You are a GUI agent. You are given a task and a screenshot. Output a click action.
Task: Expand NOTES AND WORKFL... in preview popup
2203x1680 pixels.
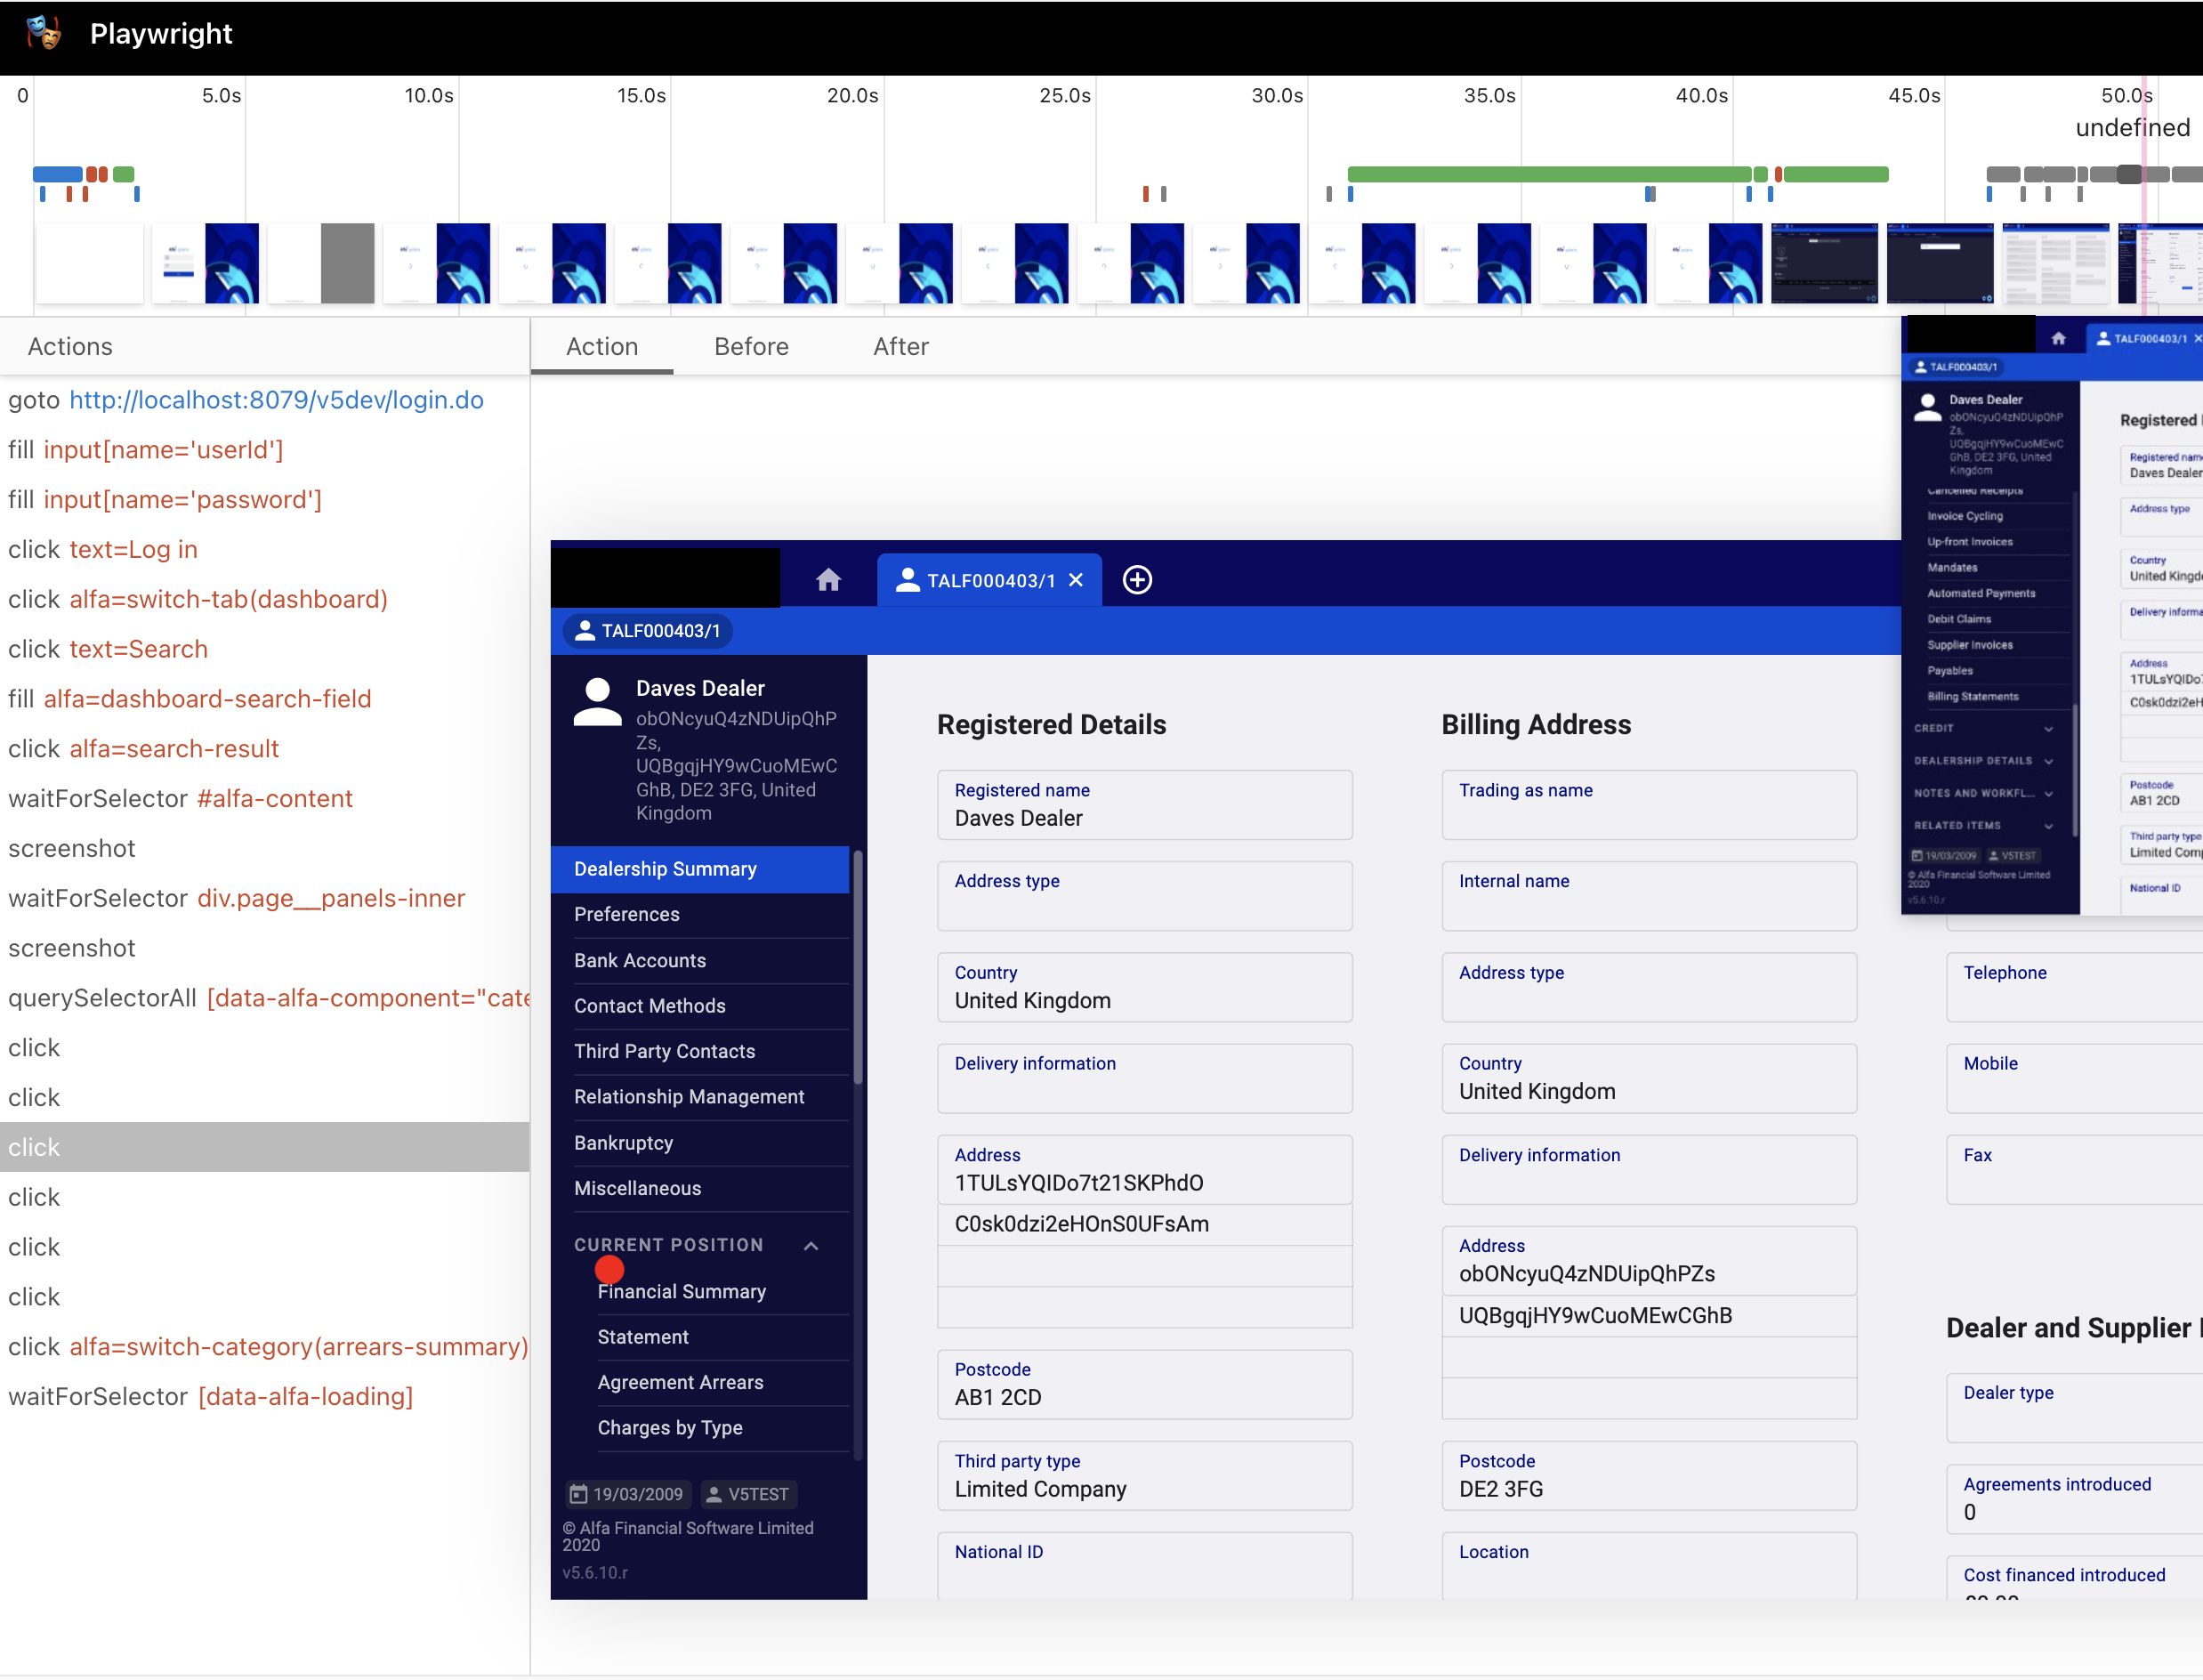(x=2048, y=793)
